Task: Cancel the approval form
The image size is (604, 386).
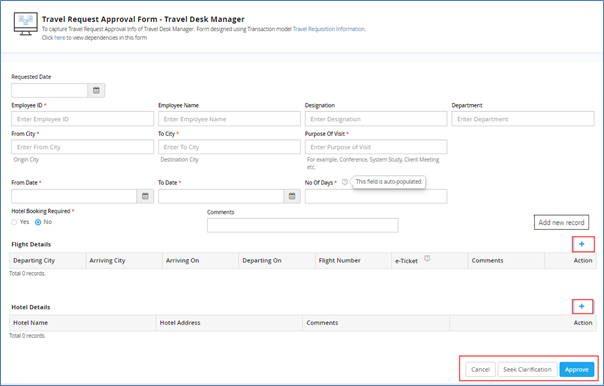Action: tap(480, 369)
